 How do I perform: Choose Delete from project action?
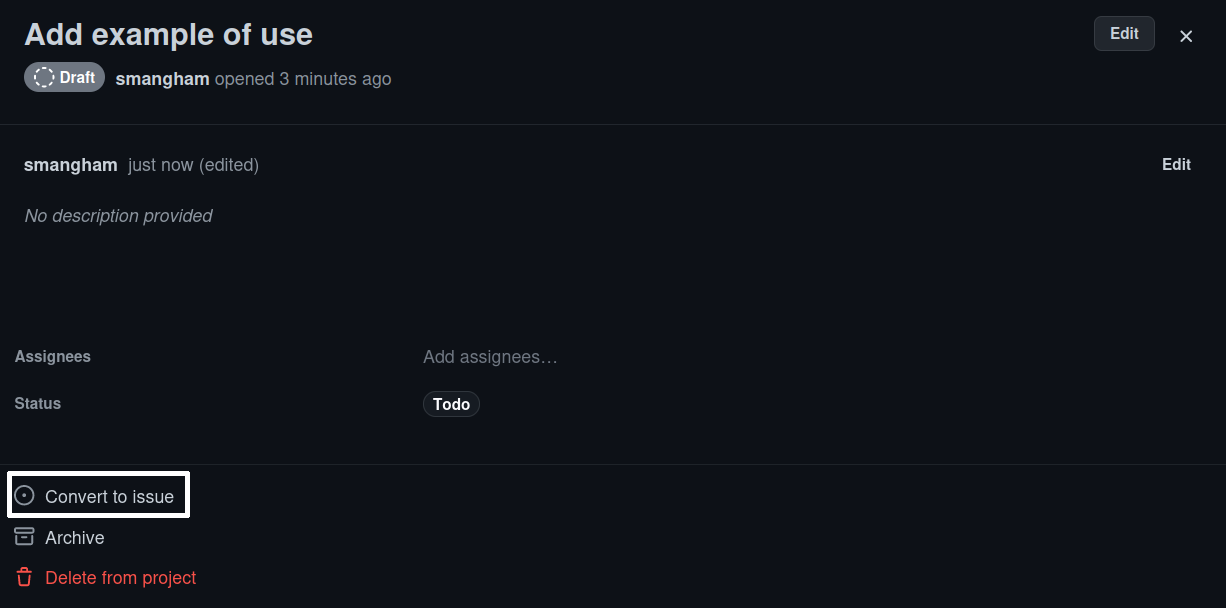coord(120,577)
